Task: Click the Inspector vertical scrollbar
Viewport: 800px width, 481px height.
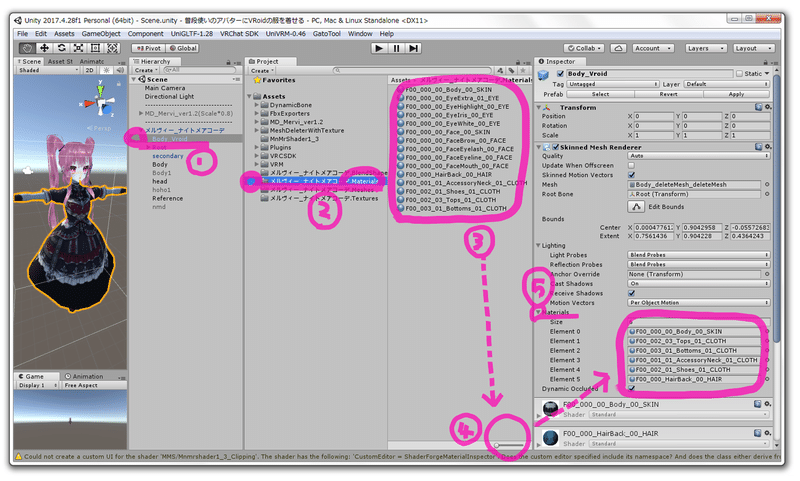Action: (777, 209)
